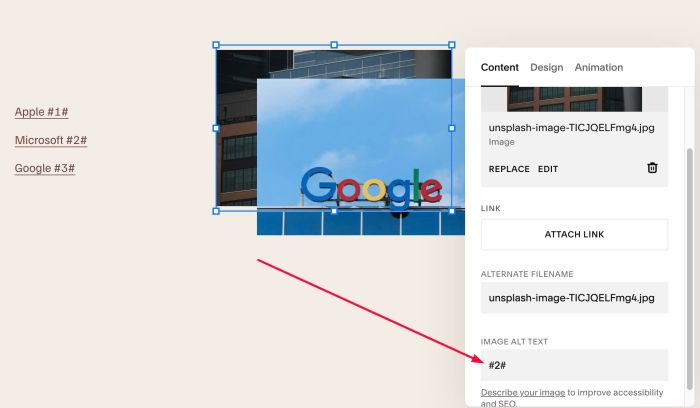Click the right-middle selection handle
Viewport: 700px width, 408px height.
tap(452, 128)
